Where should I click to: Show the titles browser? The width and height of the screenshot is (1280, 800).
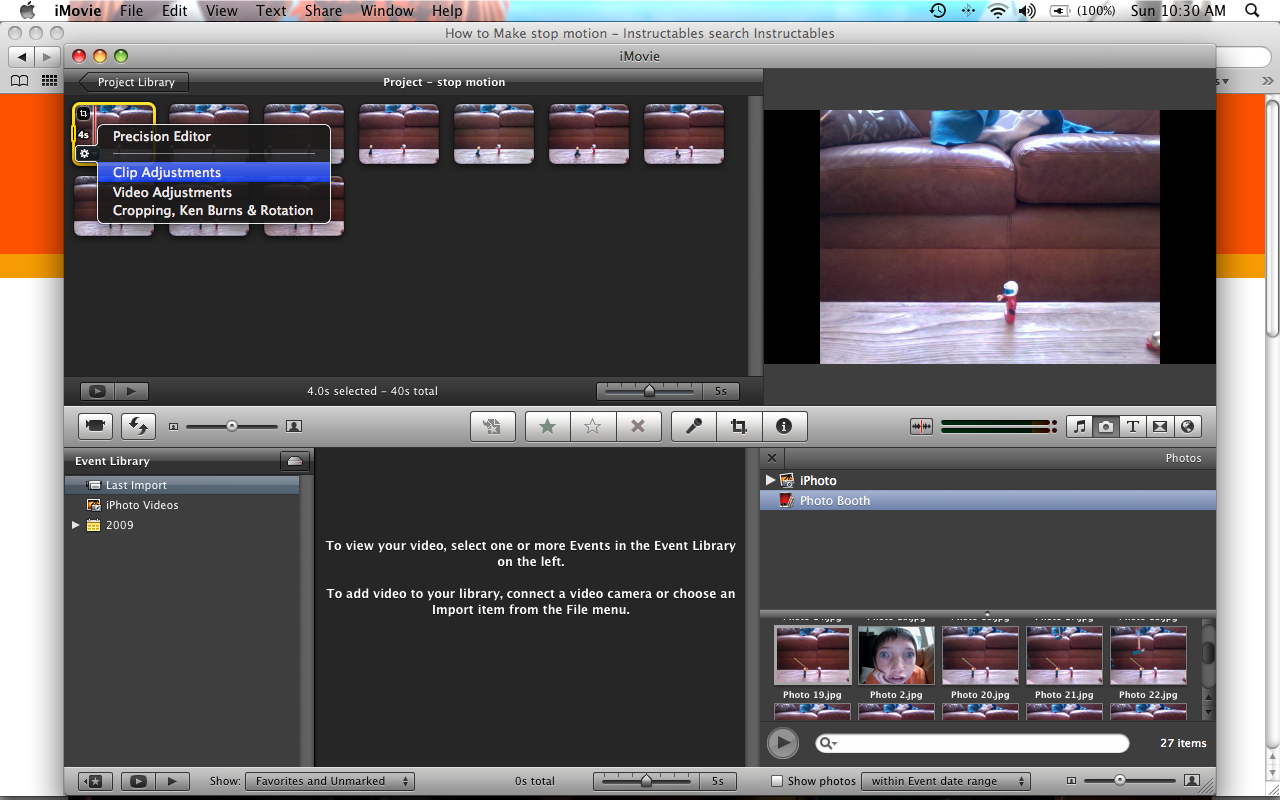click(1133, 426)
